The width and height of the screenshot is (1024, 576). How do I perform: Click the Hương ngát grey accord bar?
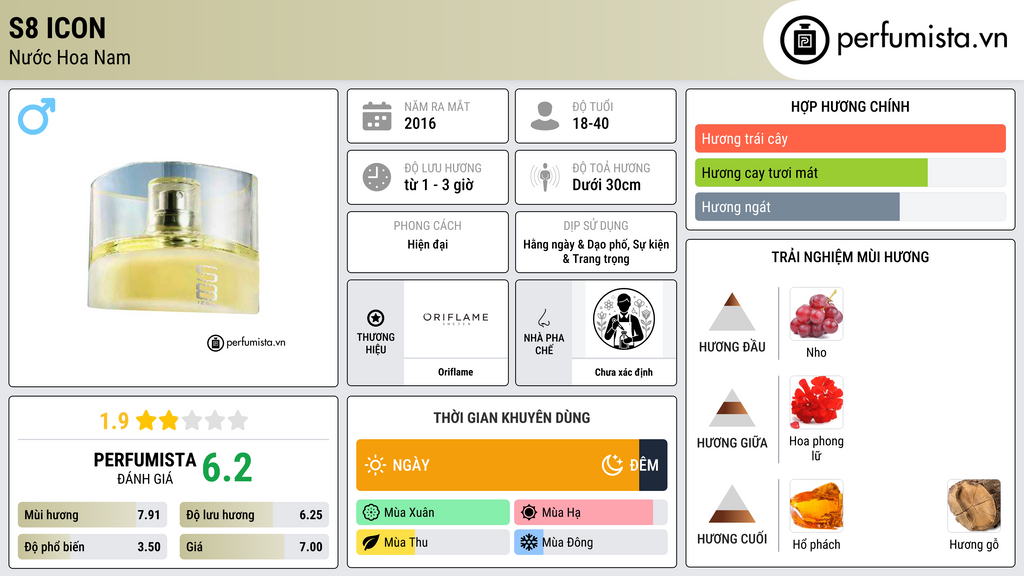click(x=797, y=207)
